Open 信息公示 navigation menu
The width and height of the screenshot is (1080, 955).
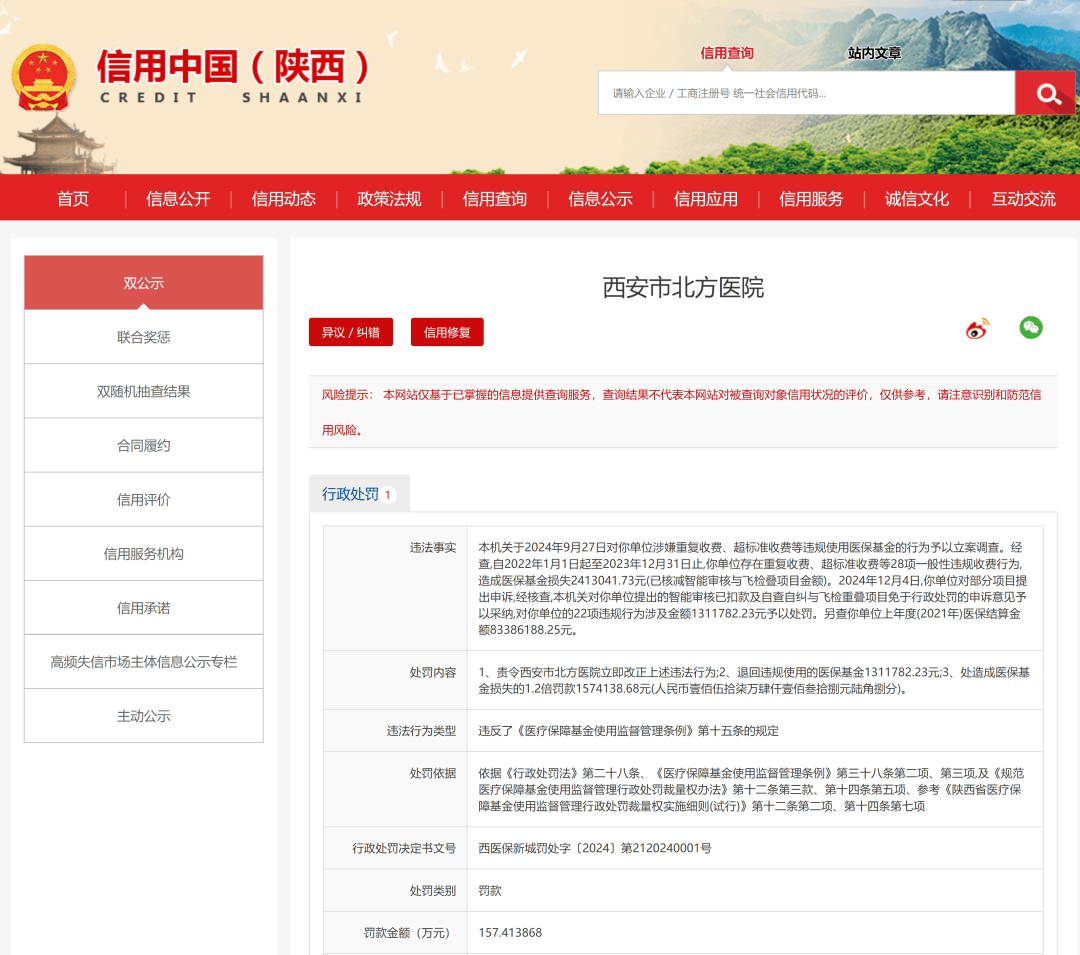point(600,199)
